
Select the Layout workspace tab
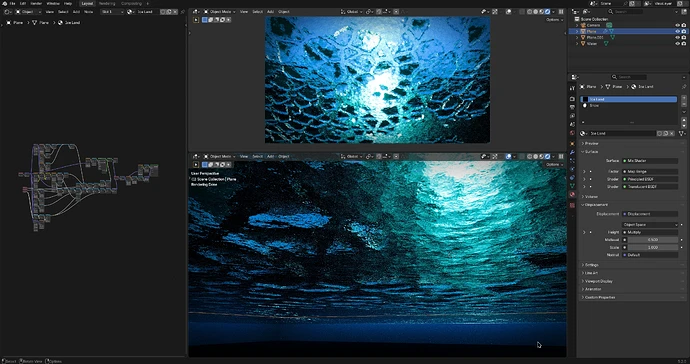(x=88, y=4)
